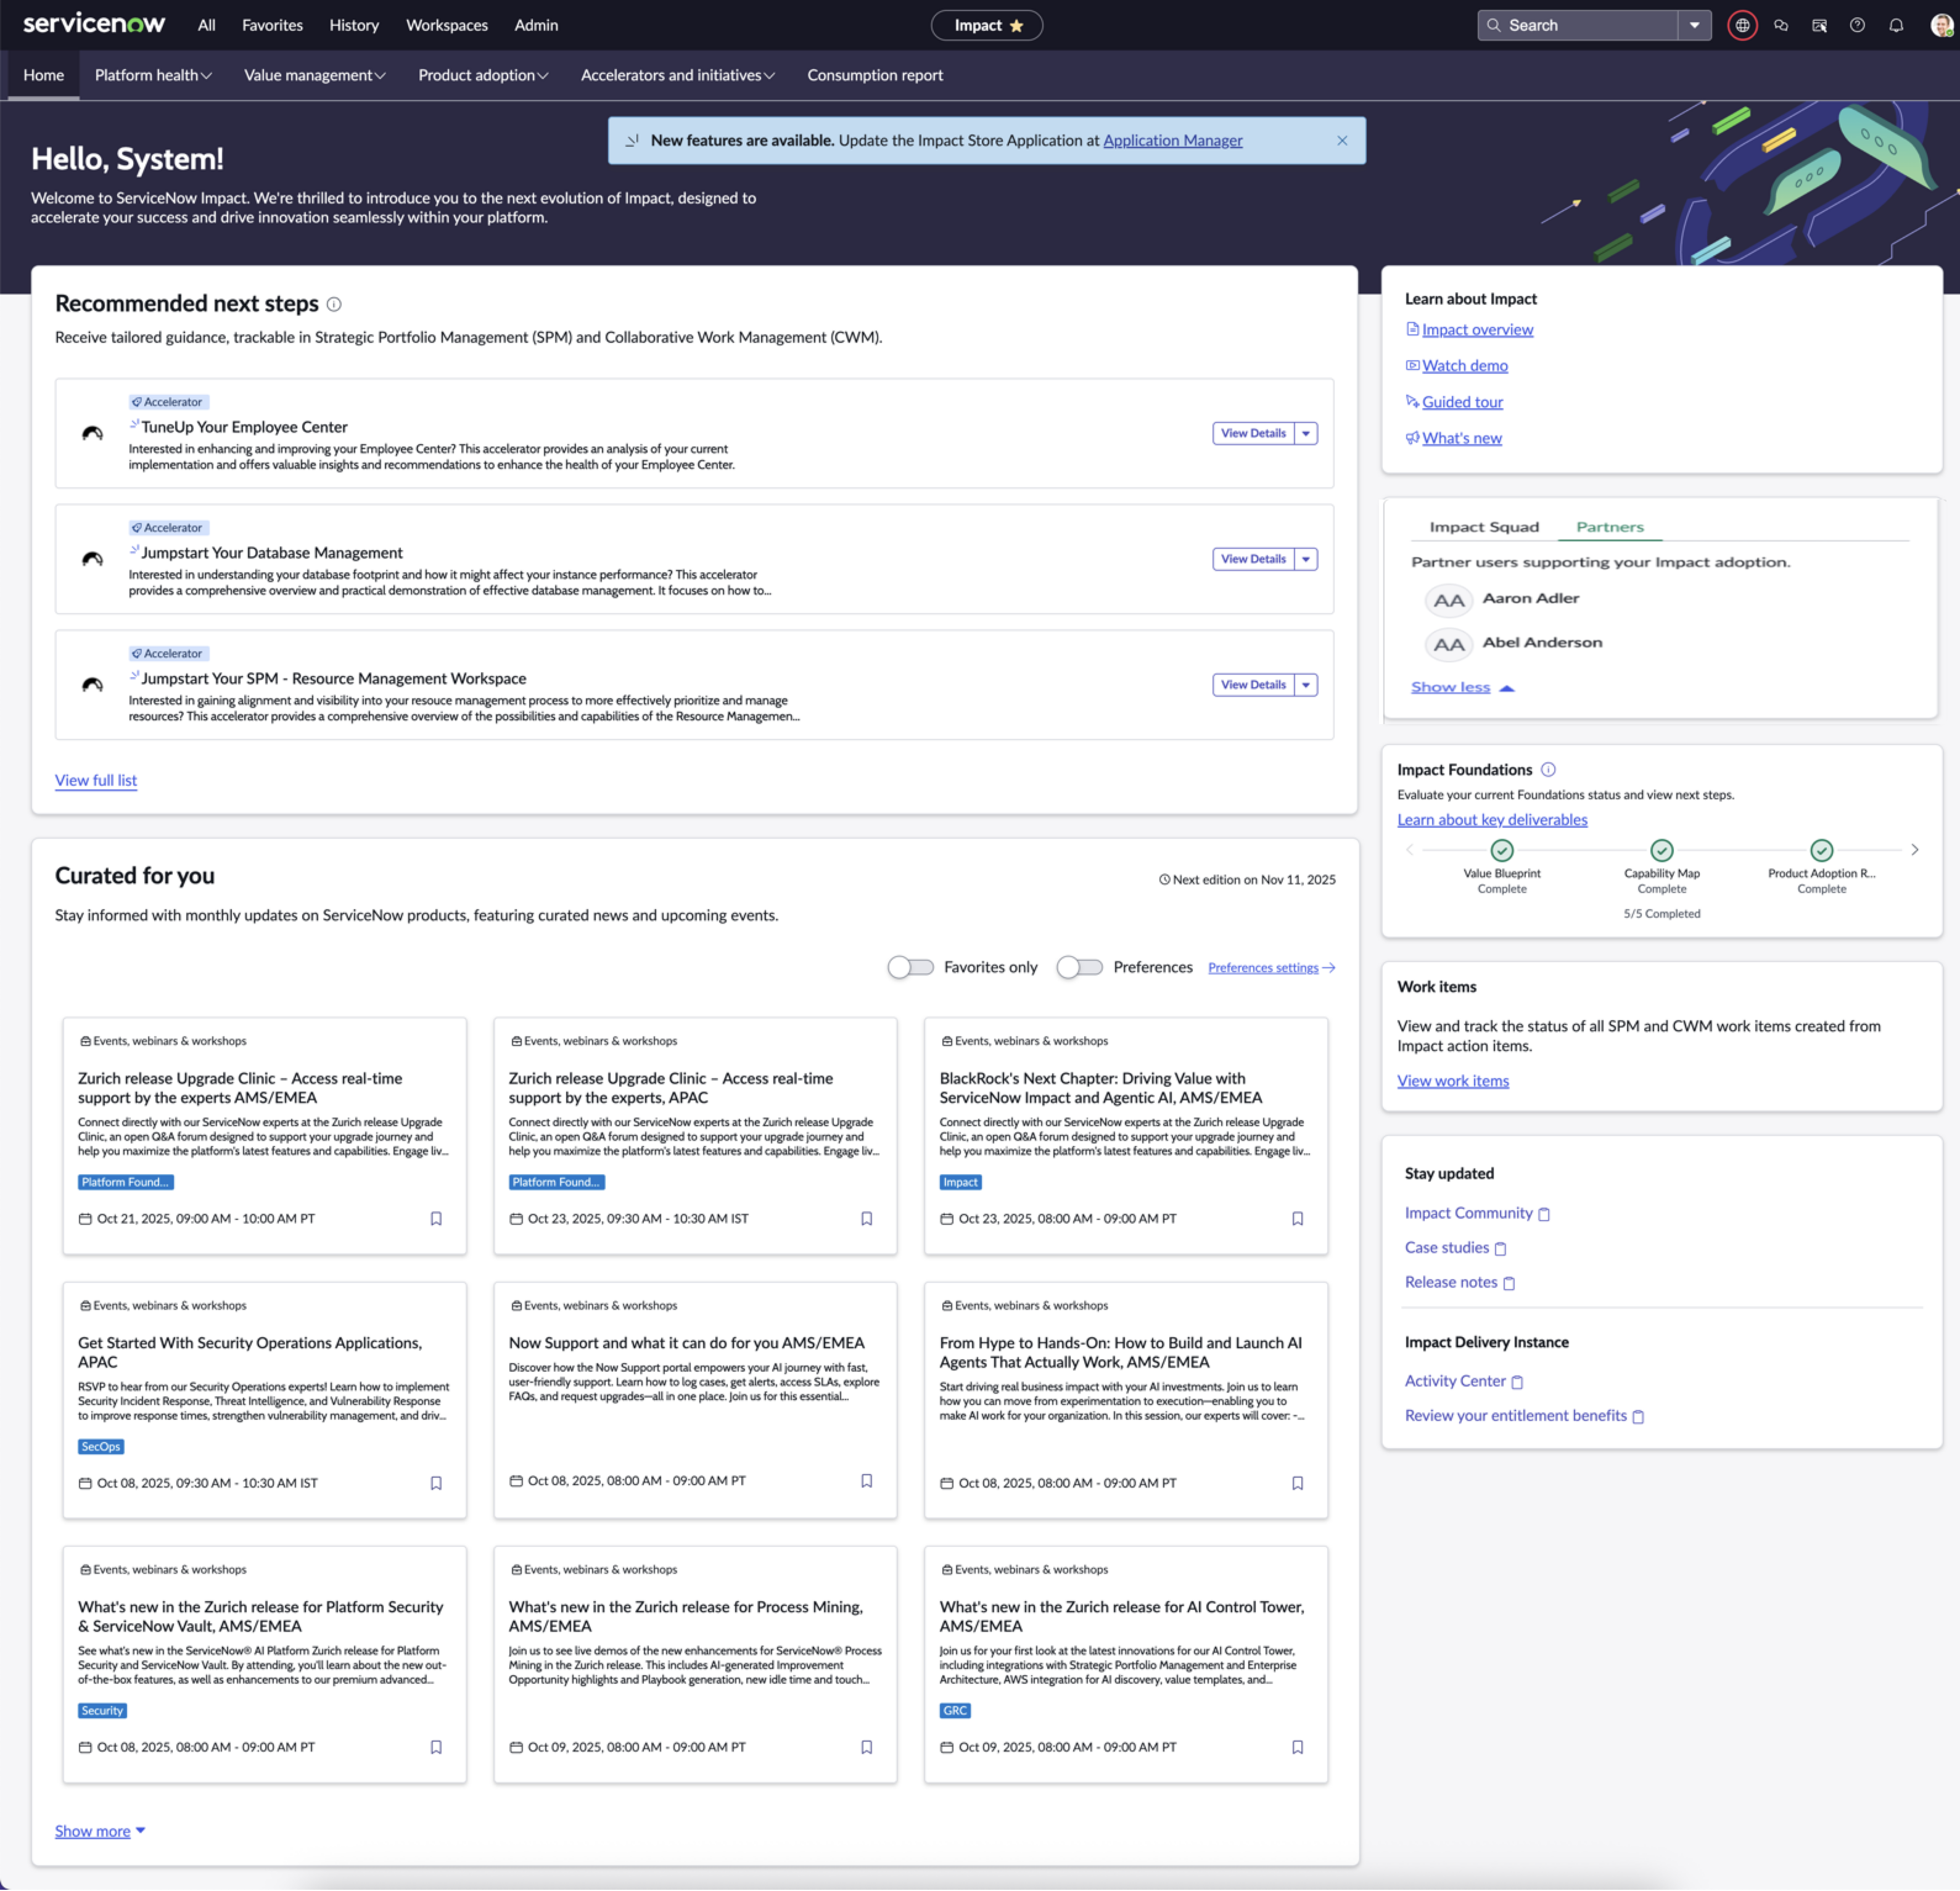Image resolution: width=1960 pixels, height=1891 pixels.
Task: Expand the Platform health menu
Action: [153, 75]
